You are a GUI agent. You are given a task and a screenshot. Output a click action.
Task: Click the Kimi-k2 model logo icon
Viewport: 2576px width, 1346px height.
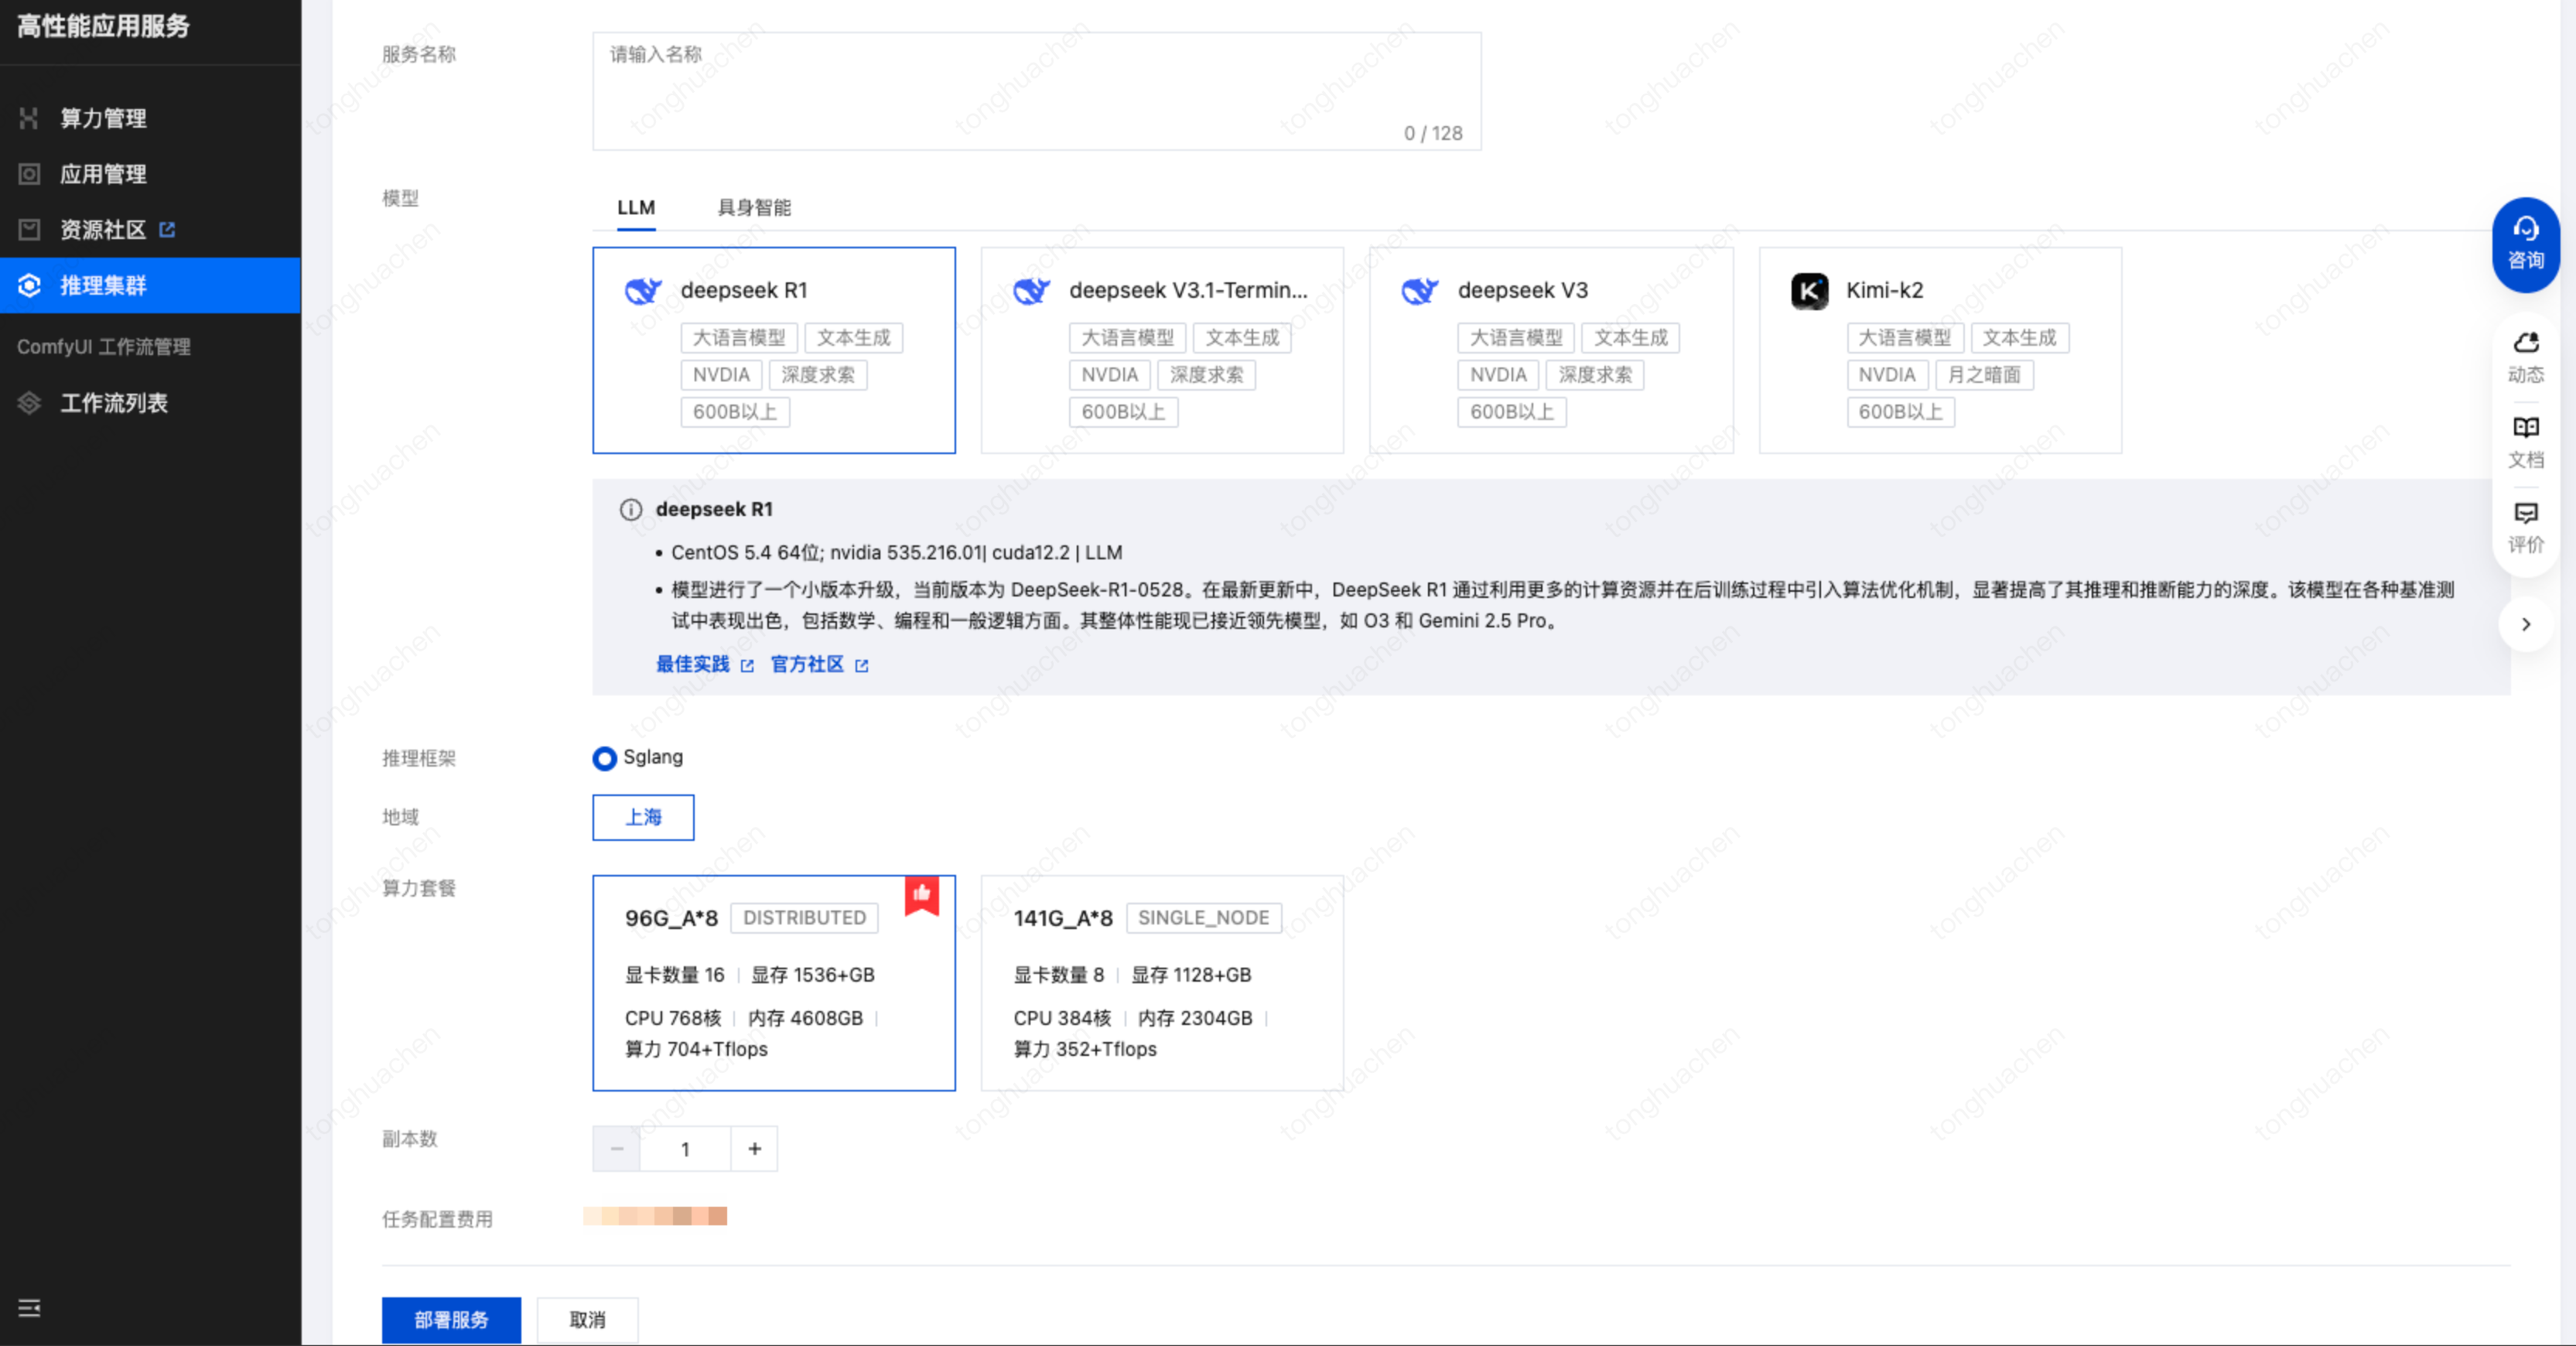tap(1809, 291)
